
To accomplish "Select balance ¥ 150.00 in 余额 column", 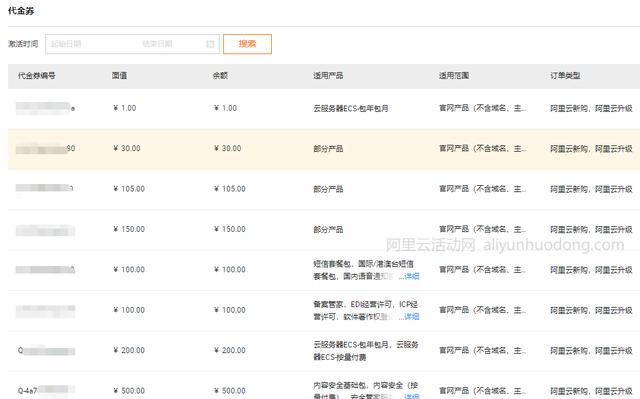I will [229, 229].
